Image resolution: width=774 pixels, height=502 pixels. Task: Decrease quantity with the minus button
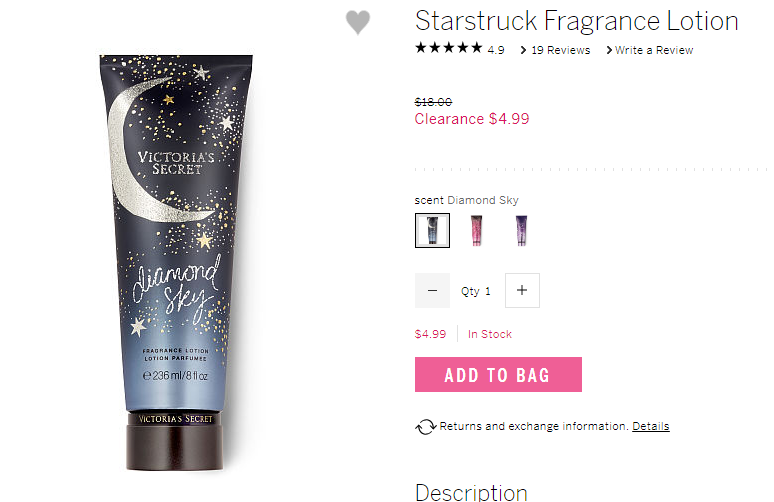432,290
